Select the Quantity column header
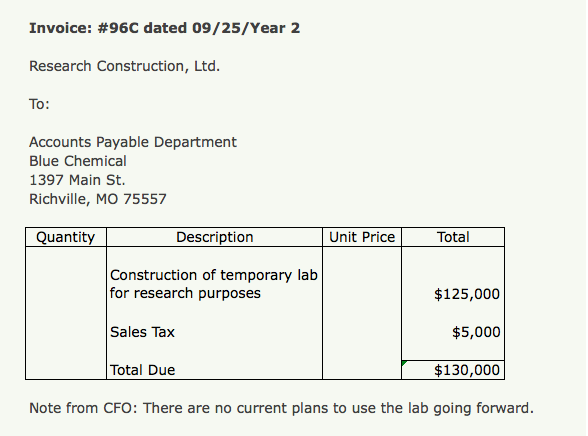 pyautogui.click(x=66, y=237)
